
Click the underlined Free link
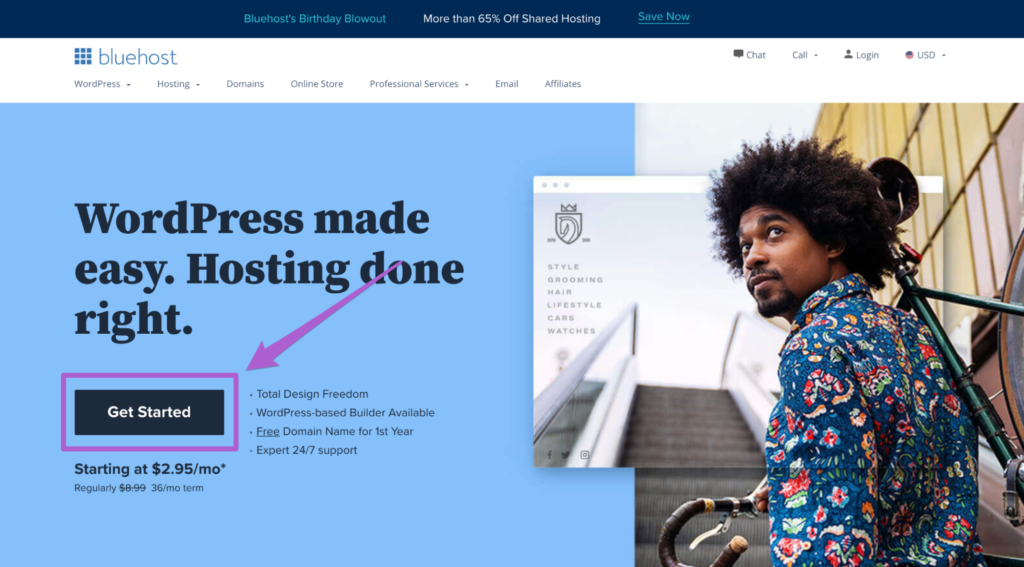(x=268, y=431)
